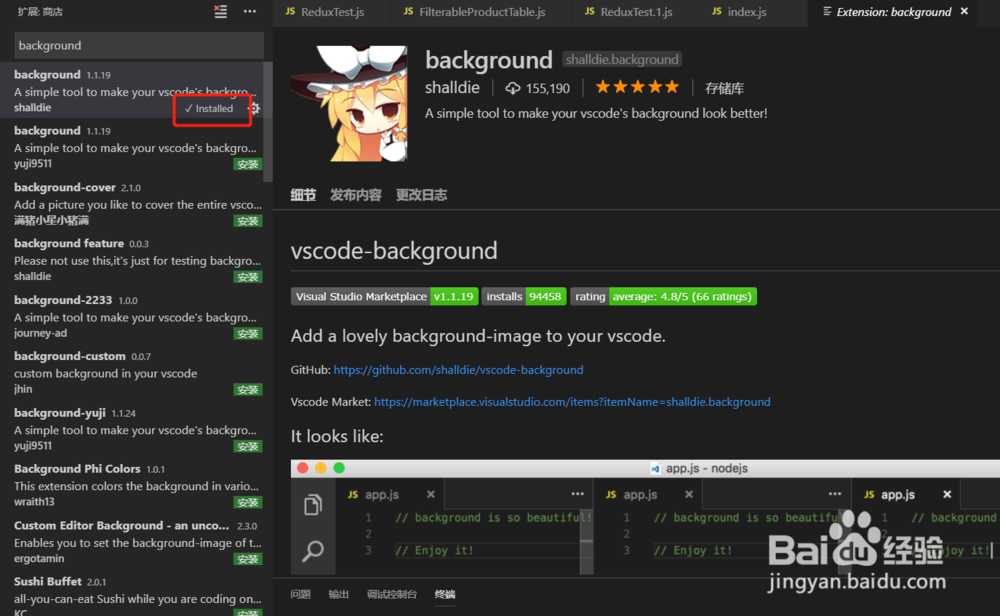Click the extensions list scrollbar
The width and height of the screenshot is (1000, 616).
[x=268, y=121]
